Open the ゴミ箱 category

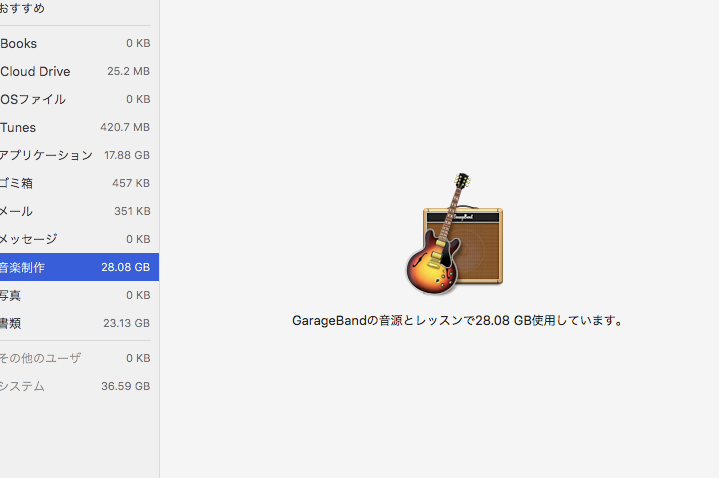click(x=79, y=183)
